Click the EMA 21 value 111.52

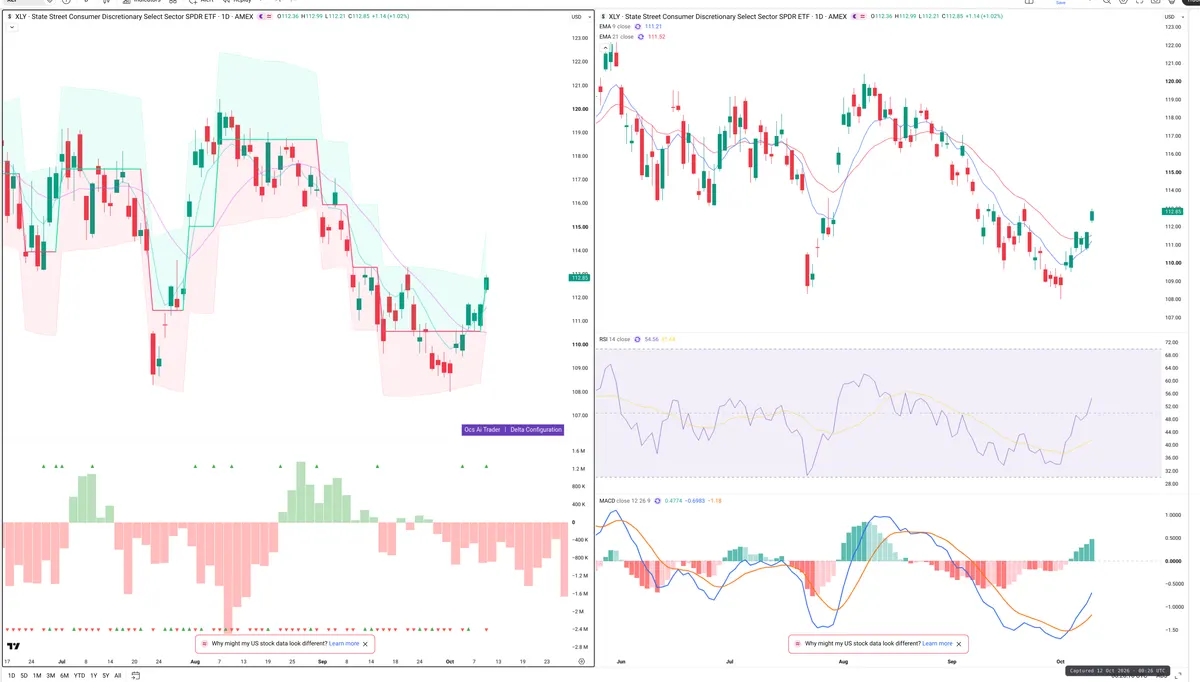[656, 37]
